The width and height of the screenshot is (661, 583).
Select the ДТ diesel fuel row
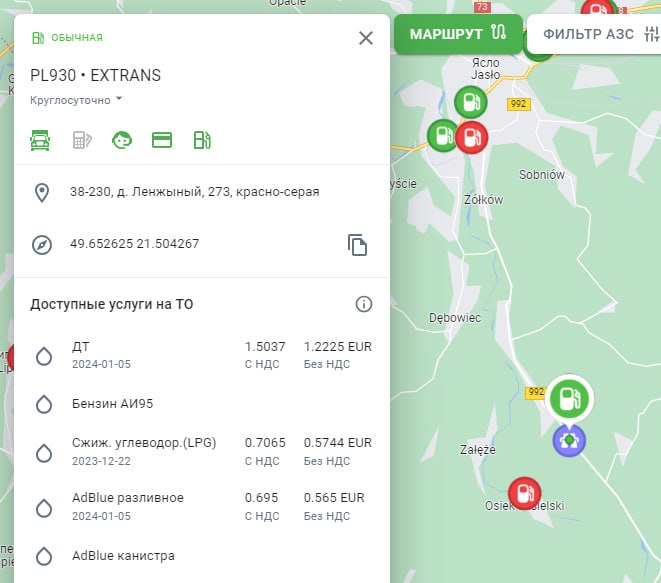point(200,355)
